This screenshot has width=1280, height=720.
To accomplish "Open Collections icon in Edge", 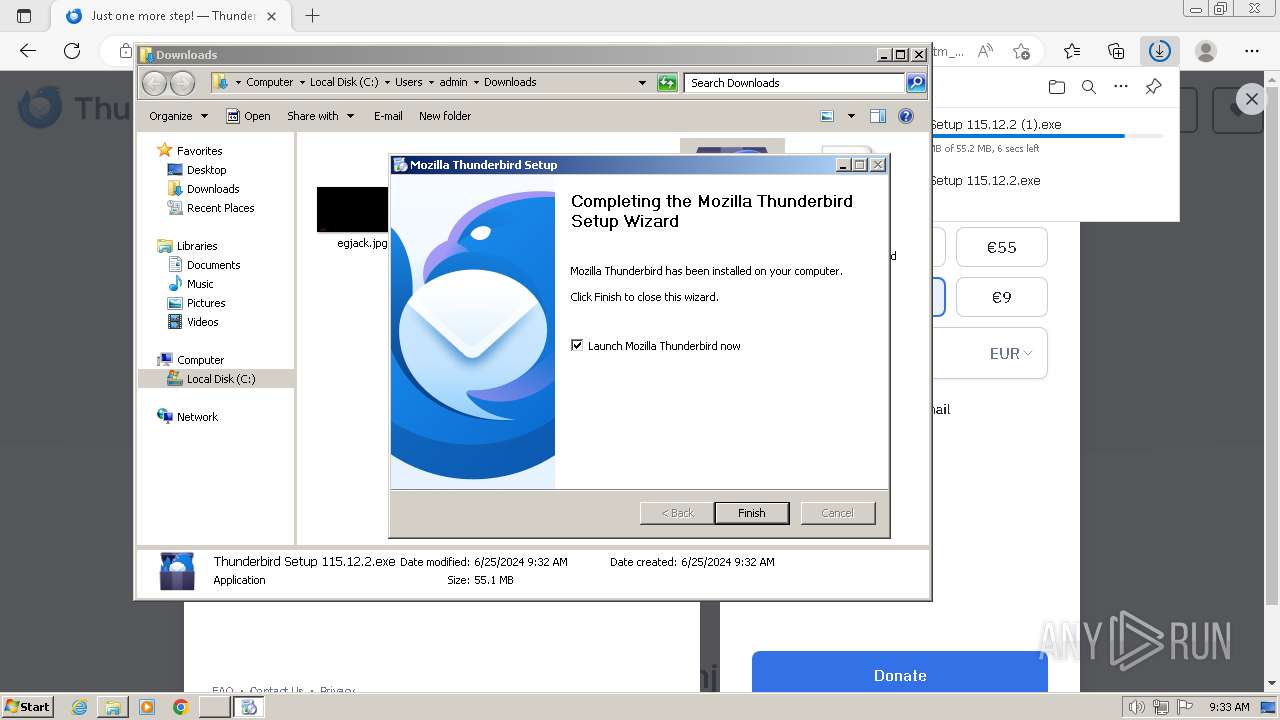I will click(1116, 51).
